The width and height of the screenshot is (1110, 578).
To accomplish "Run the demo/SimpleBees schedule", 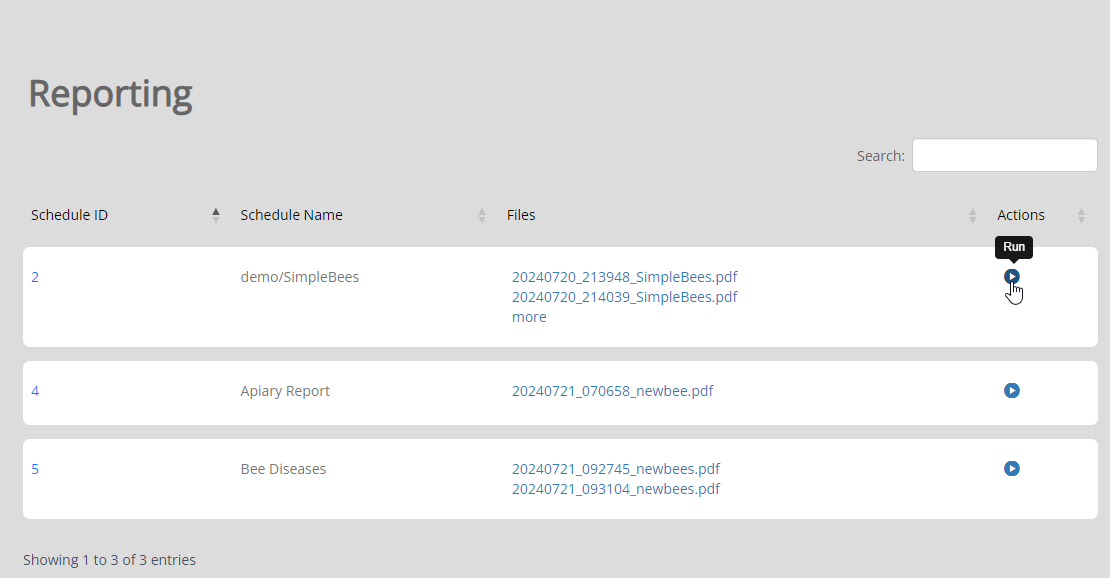I will coord(1012,276).
